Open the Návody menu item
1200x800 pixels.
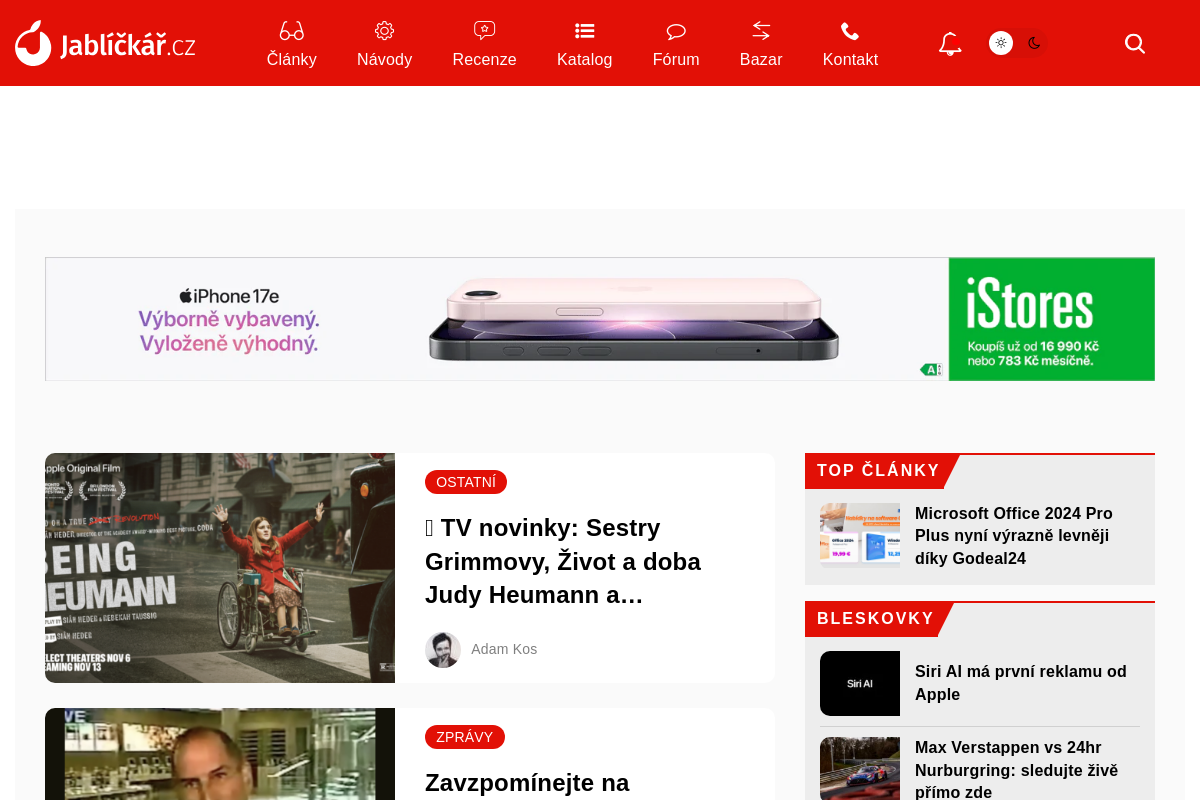click(385, 59)
